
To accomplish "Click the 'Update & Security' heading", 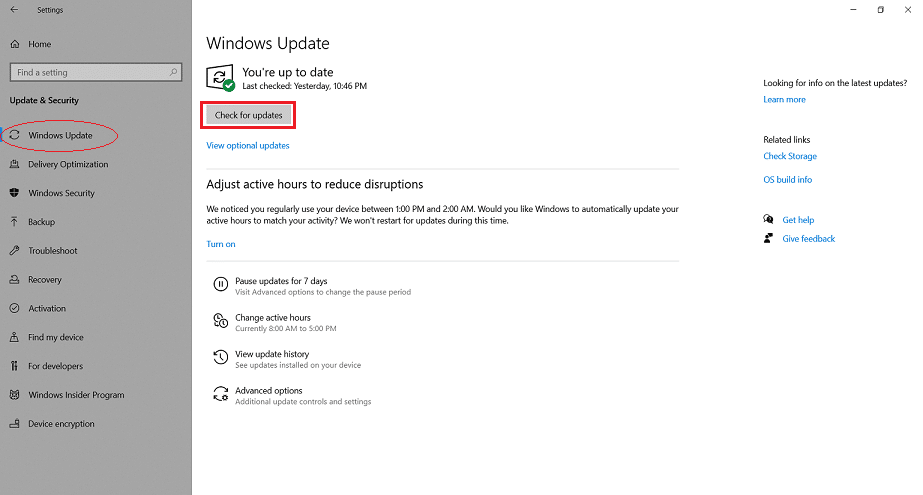I will point(44,101).
